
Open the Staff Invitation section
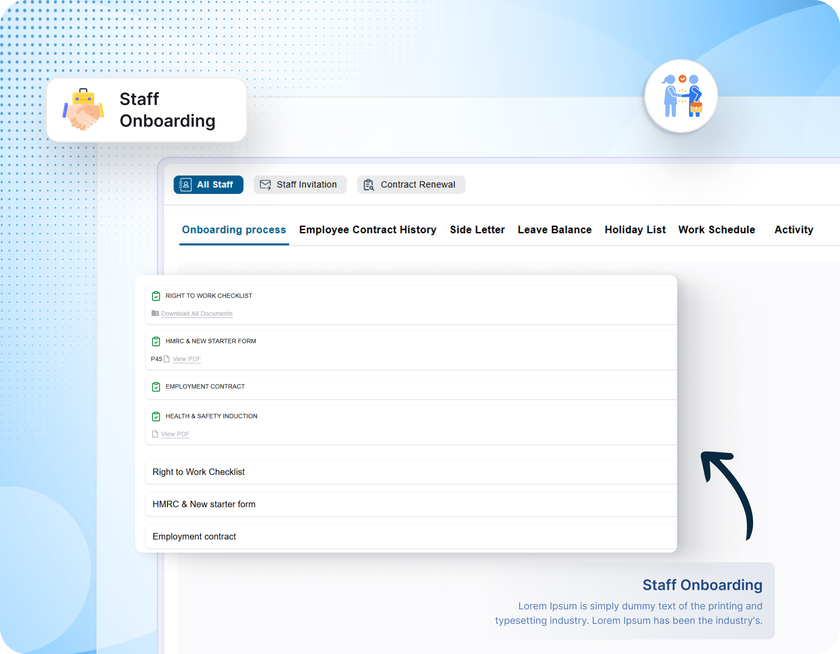(300, 185)
